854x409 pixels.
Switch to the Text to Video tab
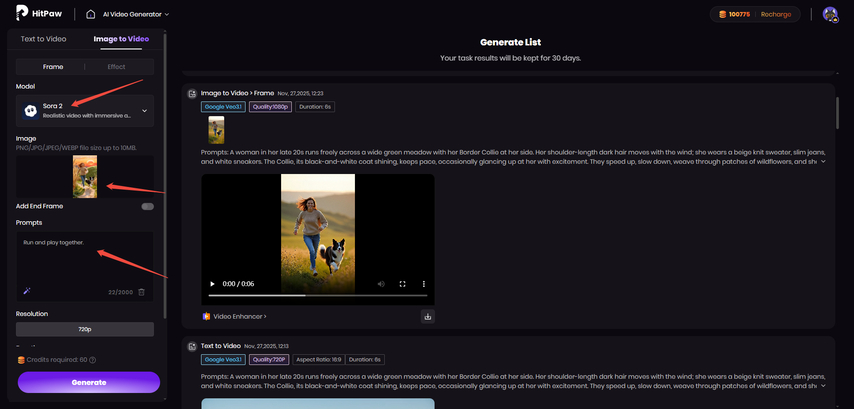pyautogui.click(x=44, y=39)
